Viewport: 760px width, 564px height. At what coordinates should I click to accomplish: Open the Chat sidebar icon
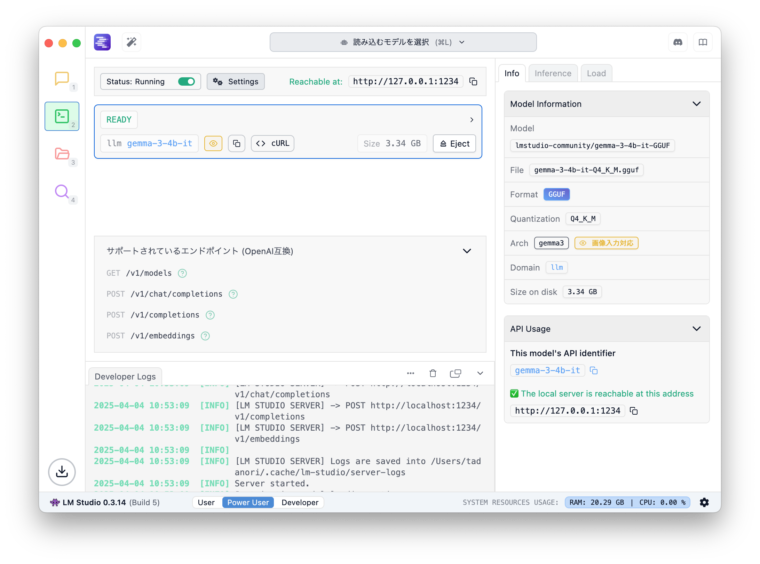coord(62,78)
